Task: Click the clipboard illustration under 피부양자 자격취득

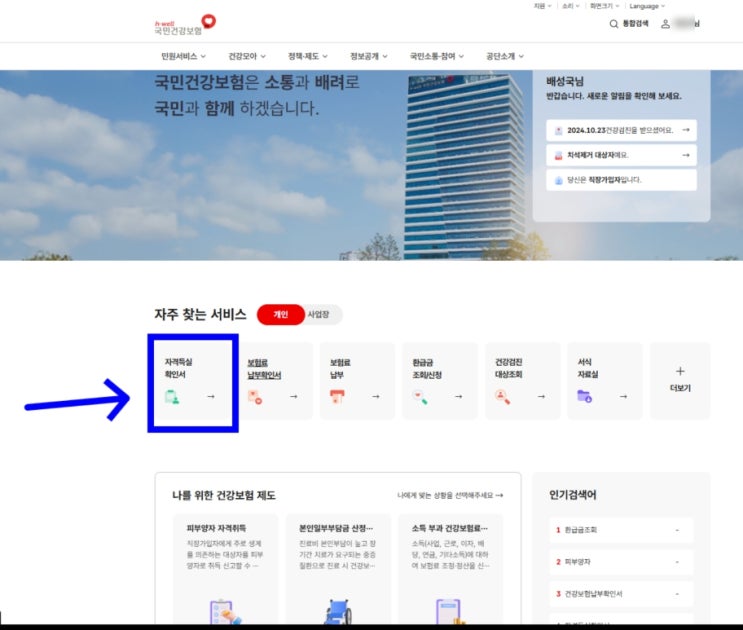Action: pyautogui.click(x=226, y=612)
